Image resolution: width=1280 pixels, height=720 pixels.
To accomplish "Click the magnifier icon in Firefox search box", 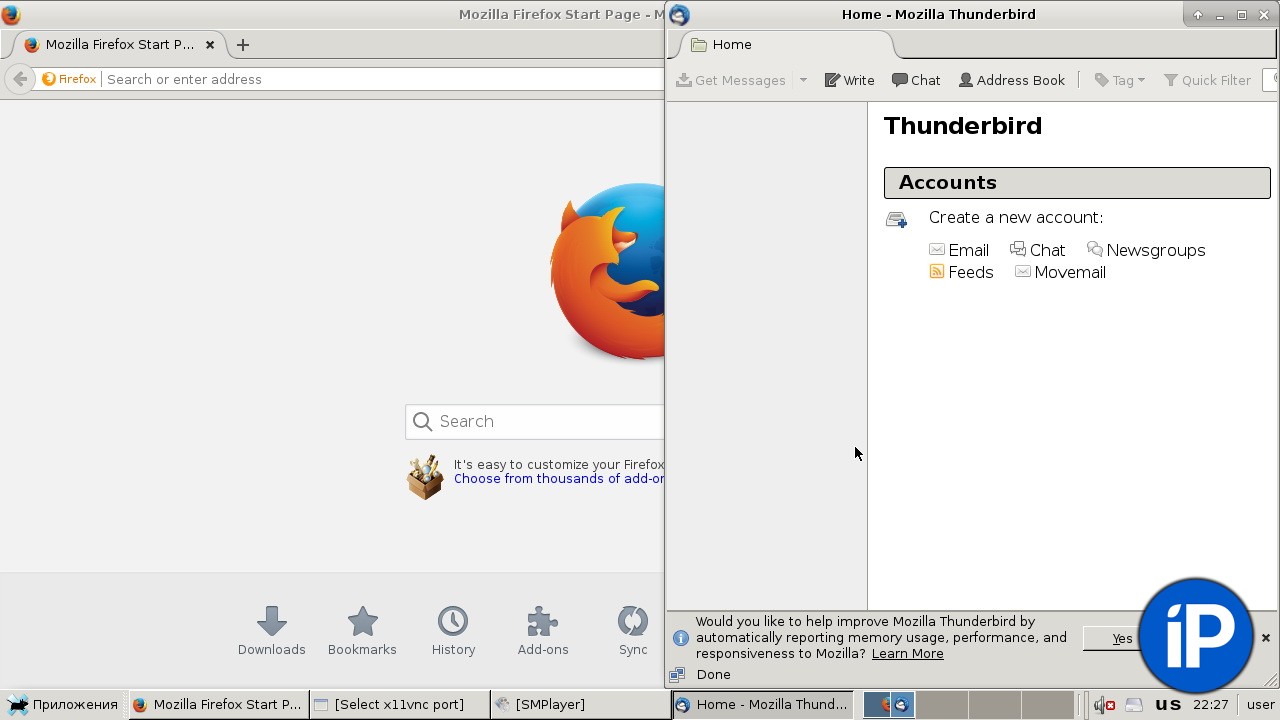I will (422, 421).
